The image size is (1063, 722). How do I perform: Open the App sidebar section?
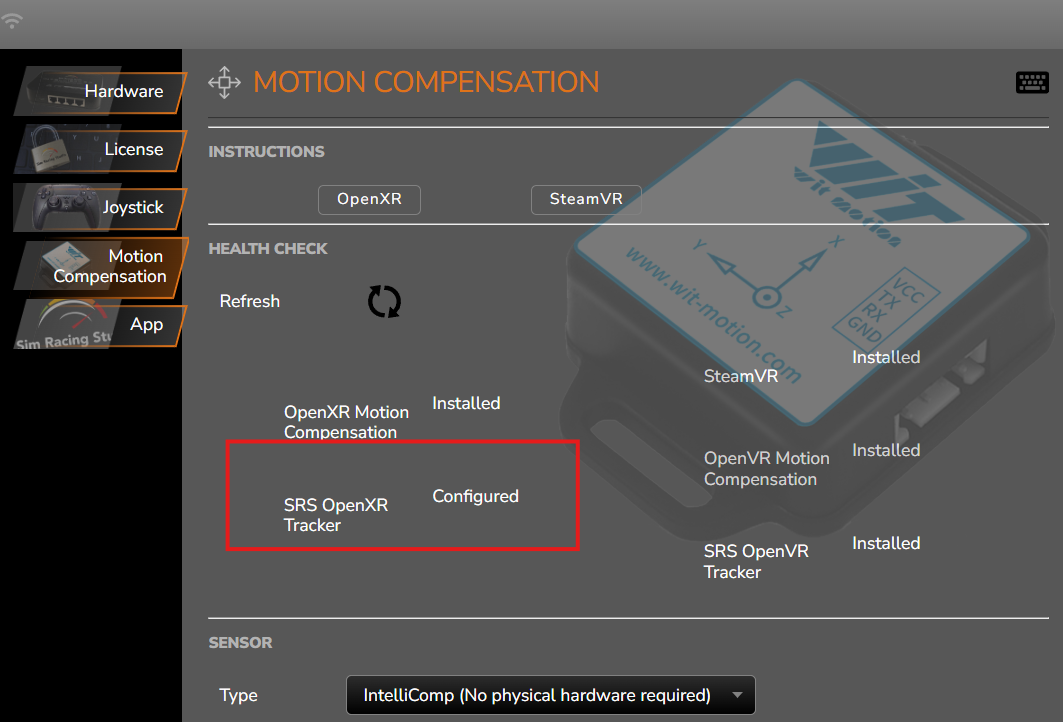click(x=100, y=325)
